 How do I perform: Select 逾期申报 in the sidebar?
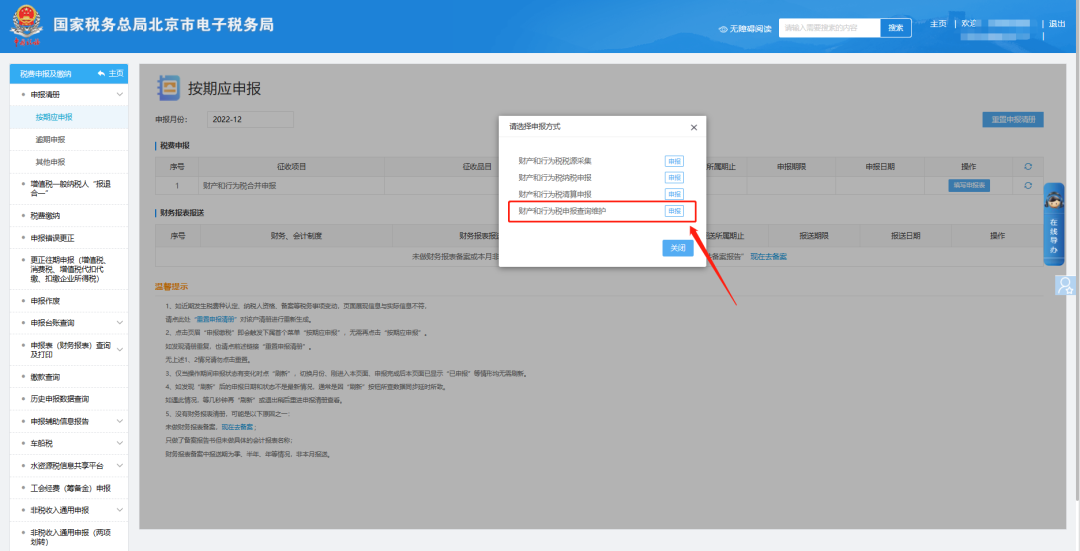(x=51, y=139)
